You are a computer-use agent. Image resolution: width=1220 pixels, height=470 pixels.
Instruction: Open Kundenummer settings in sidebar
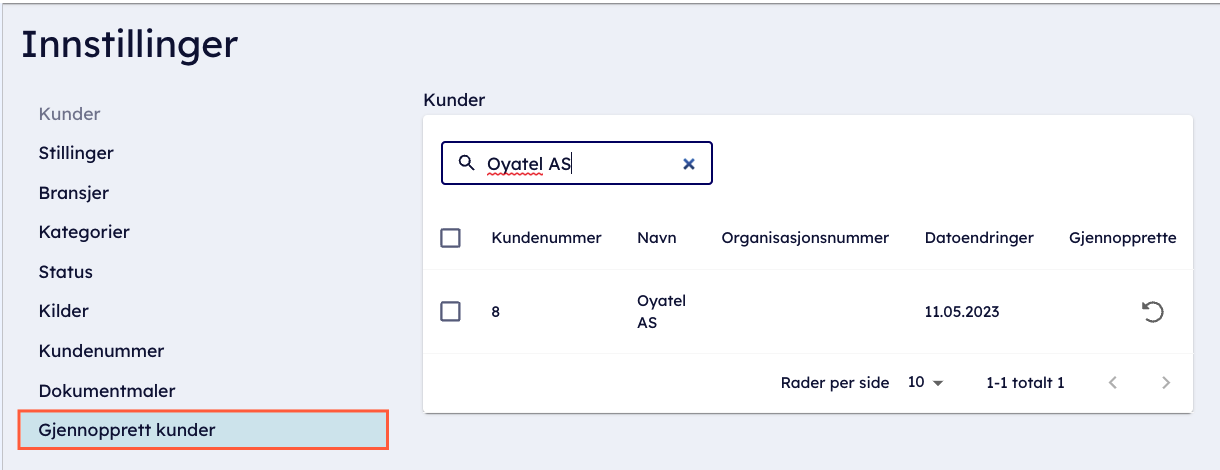click(101, 351)
